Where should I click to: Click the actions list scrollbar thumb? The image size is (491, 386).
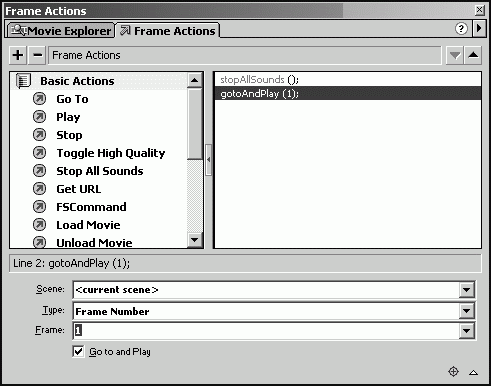tap(194, 124)
